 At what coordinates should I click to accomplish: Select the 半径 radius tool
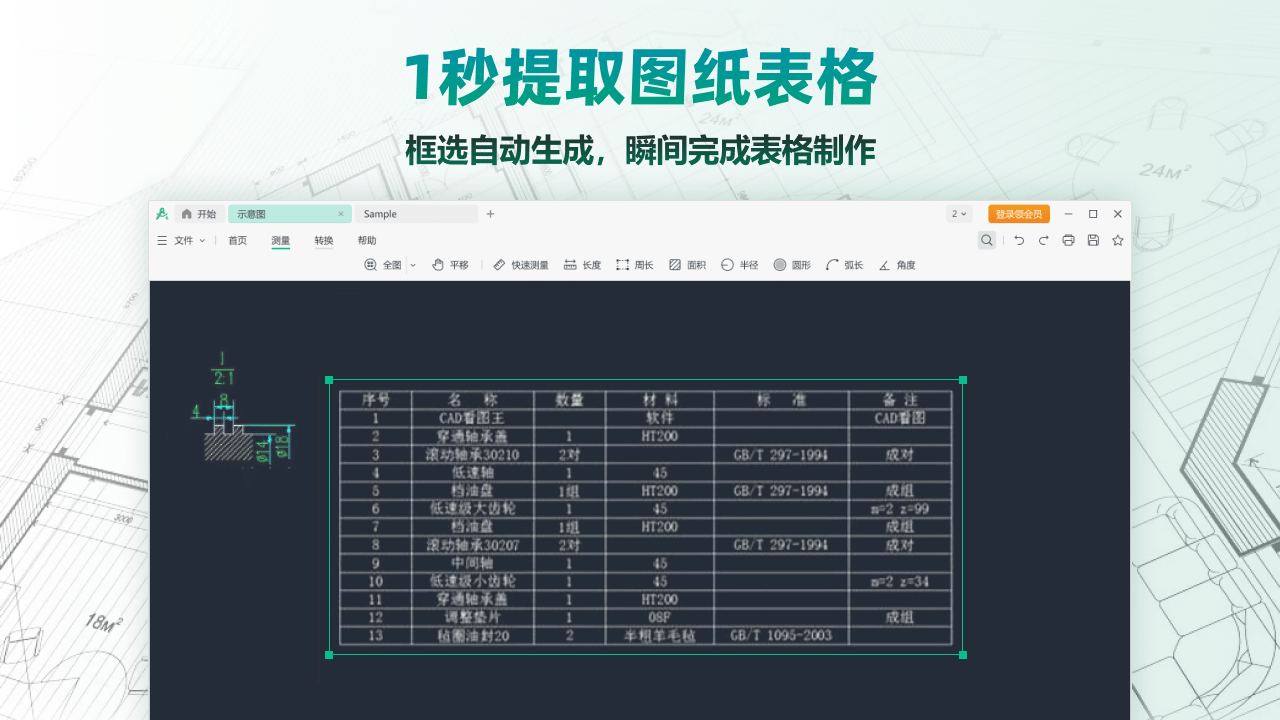pyautogui.click(x=739, y=265)
